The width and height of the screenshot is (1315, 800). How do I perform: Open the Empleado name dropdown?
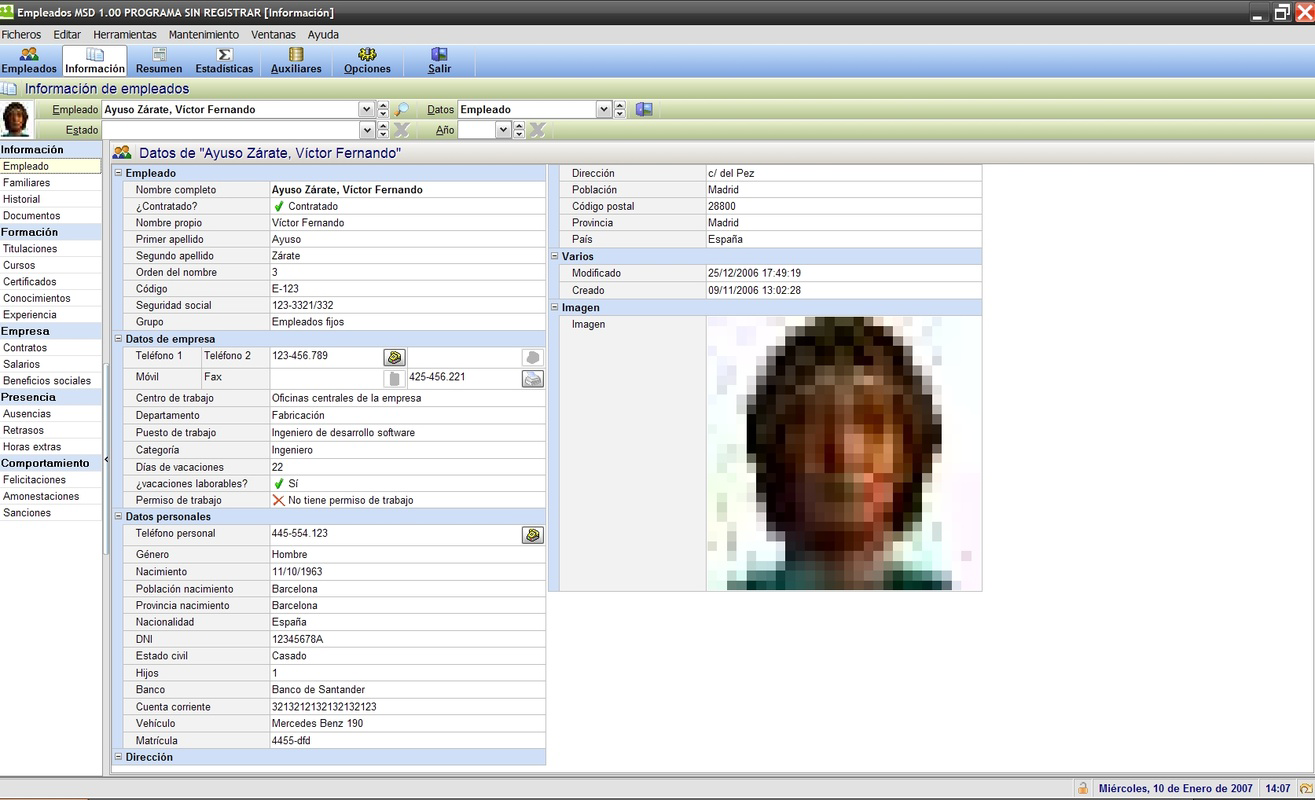click(365, 109)
